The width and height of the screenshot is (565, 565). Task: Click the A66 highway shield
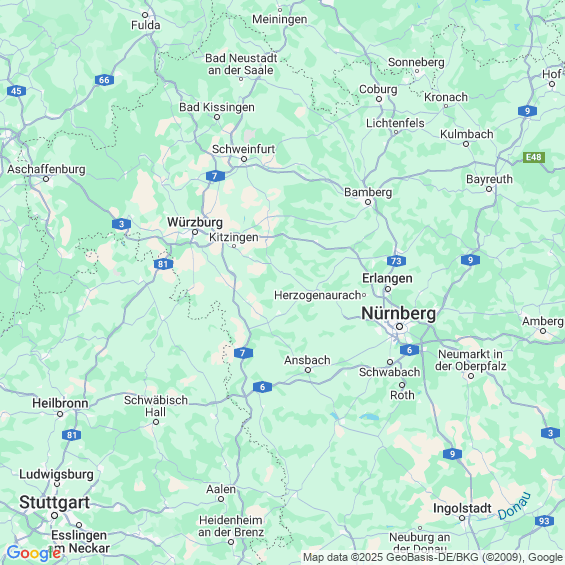[x=104, y=80]
